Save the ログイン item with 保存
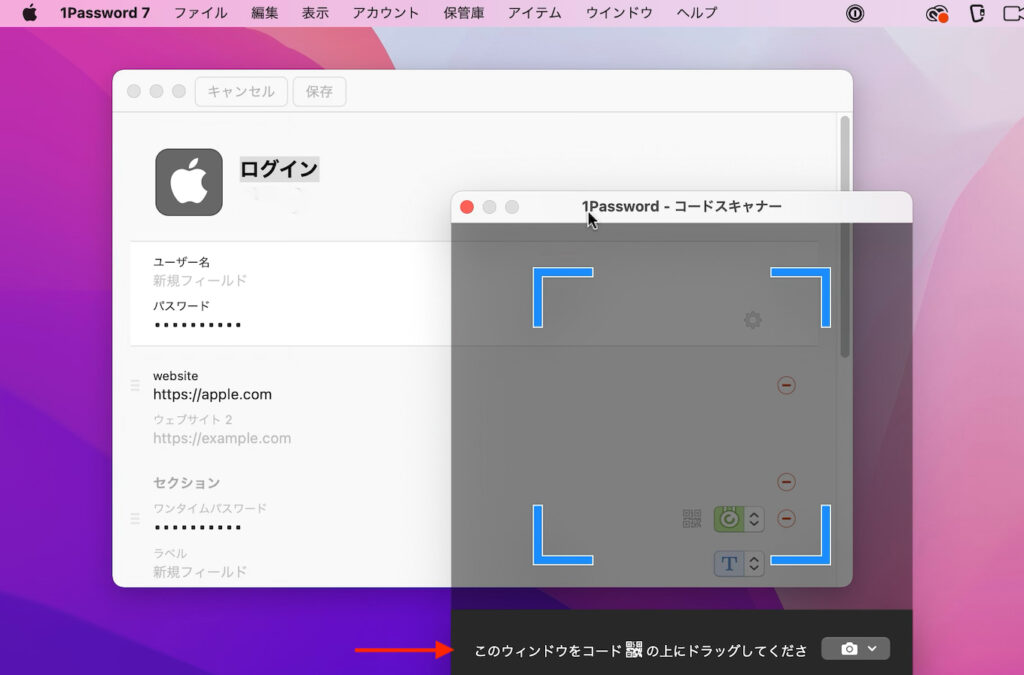Screen dimensions: 1024x675 click(319, 91)
